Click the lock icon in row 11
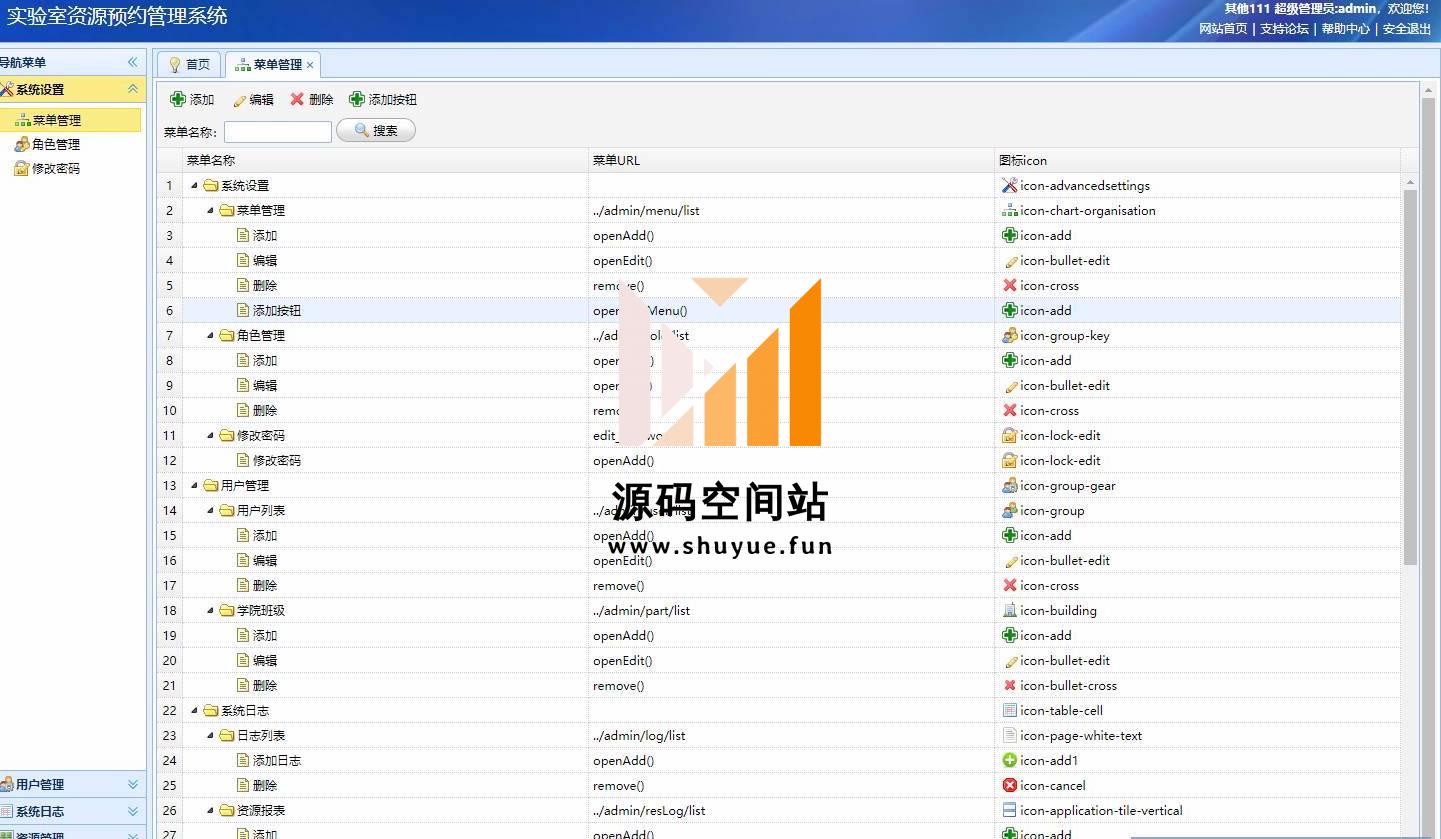The width and height of the screenshot is (1441, 839). click(1009, 435)
